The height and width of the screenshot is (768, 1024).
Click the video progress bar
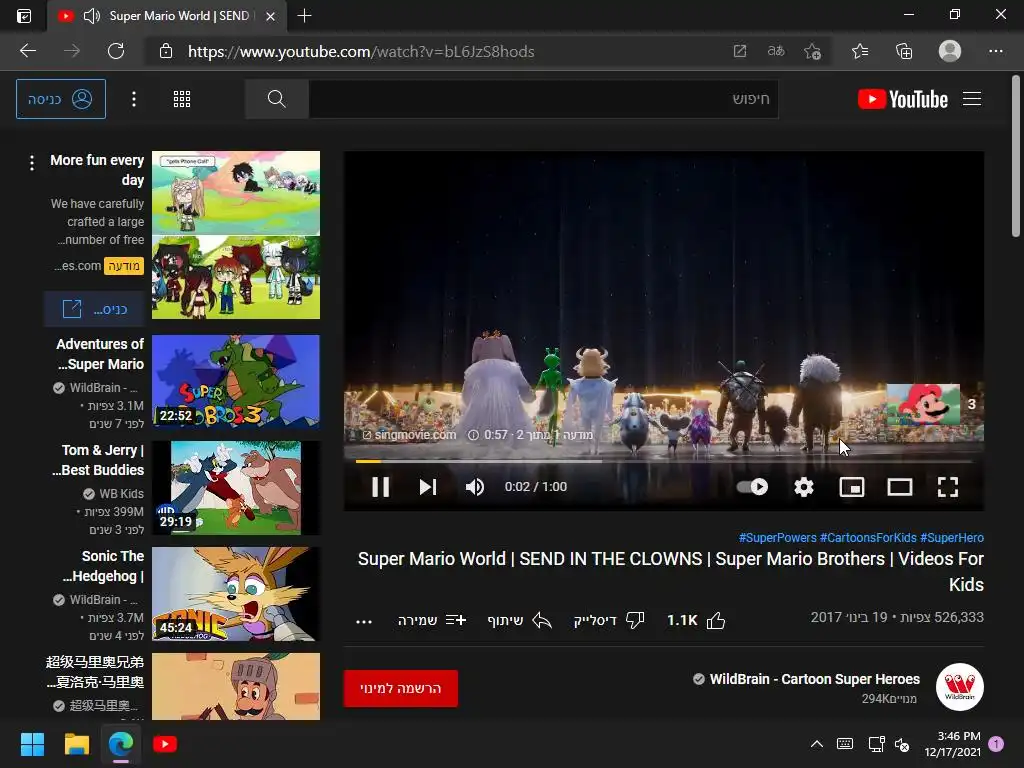pos(664,461)
